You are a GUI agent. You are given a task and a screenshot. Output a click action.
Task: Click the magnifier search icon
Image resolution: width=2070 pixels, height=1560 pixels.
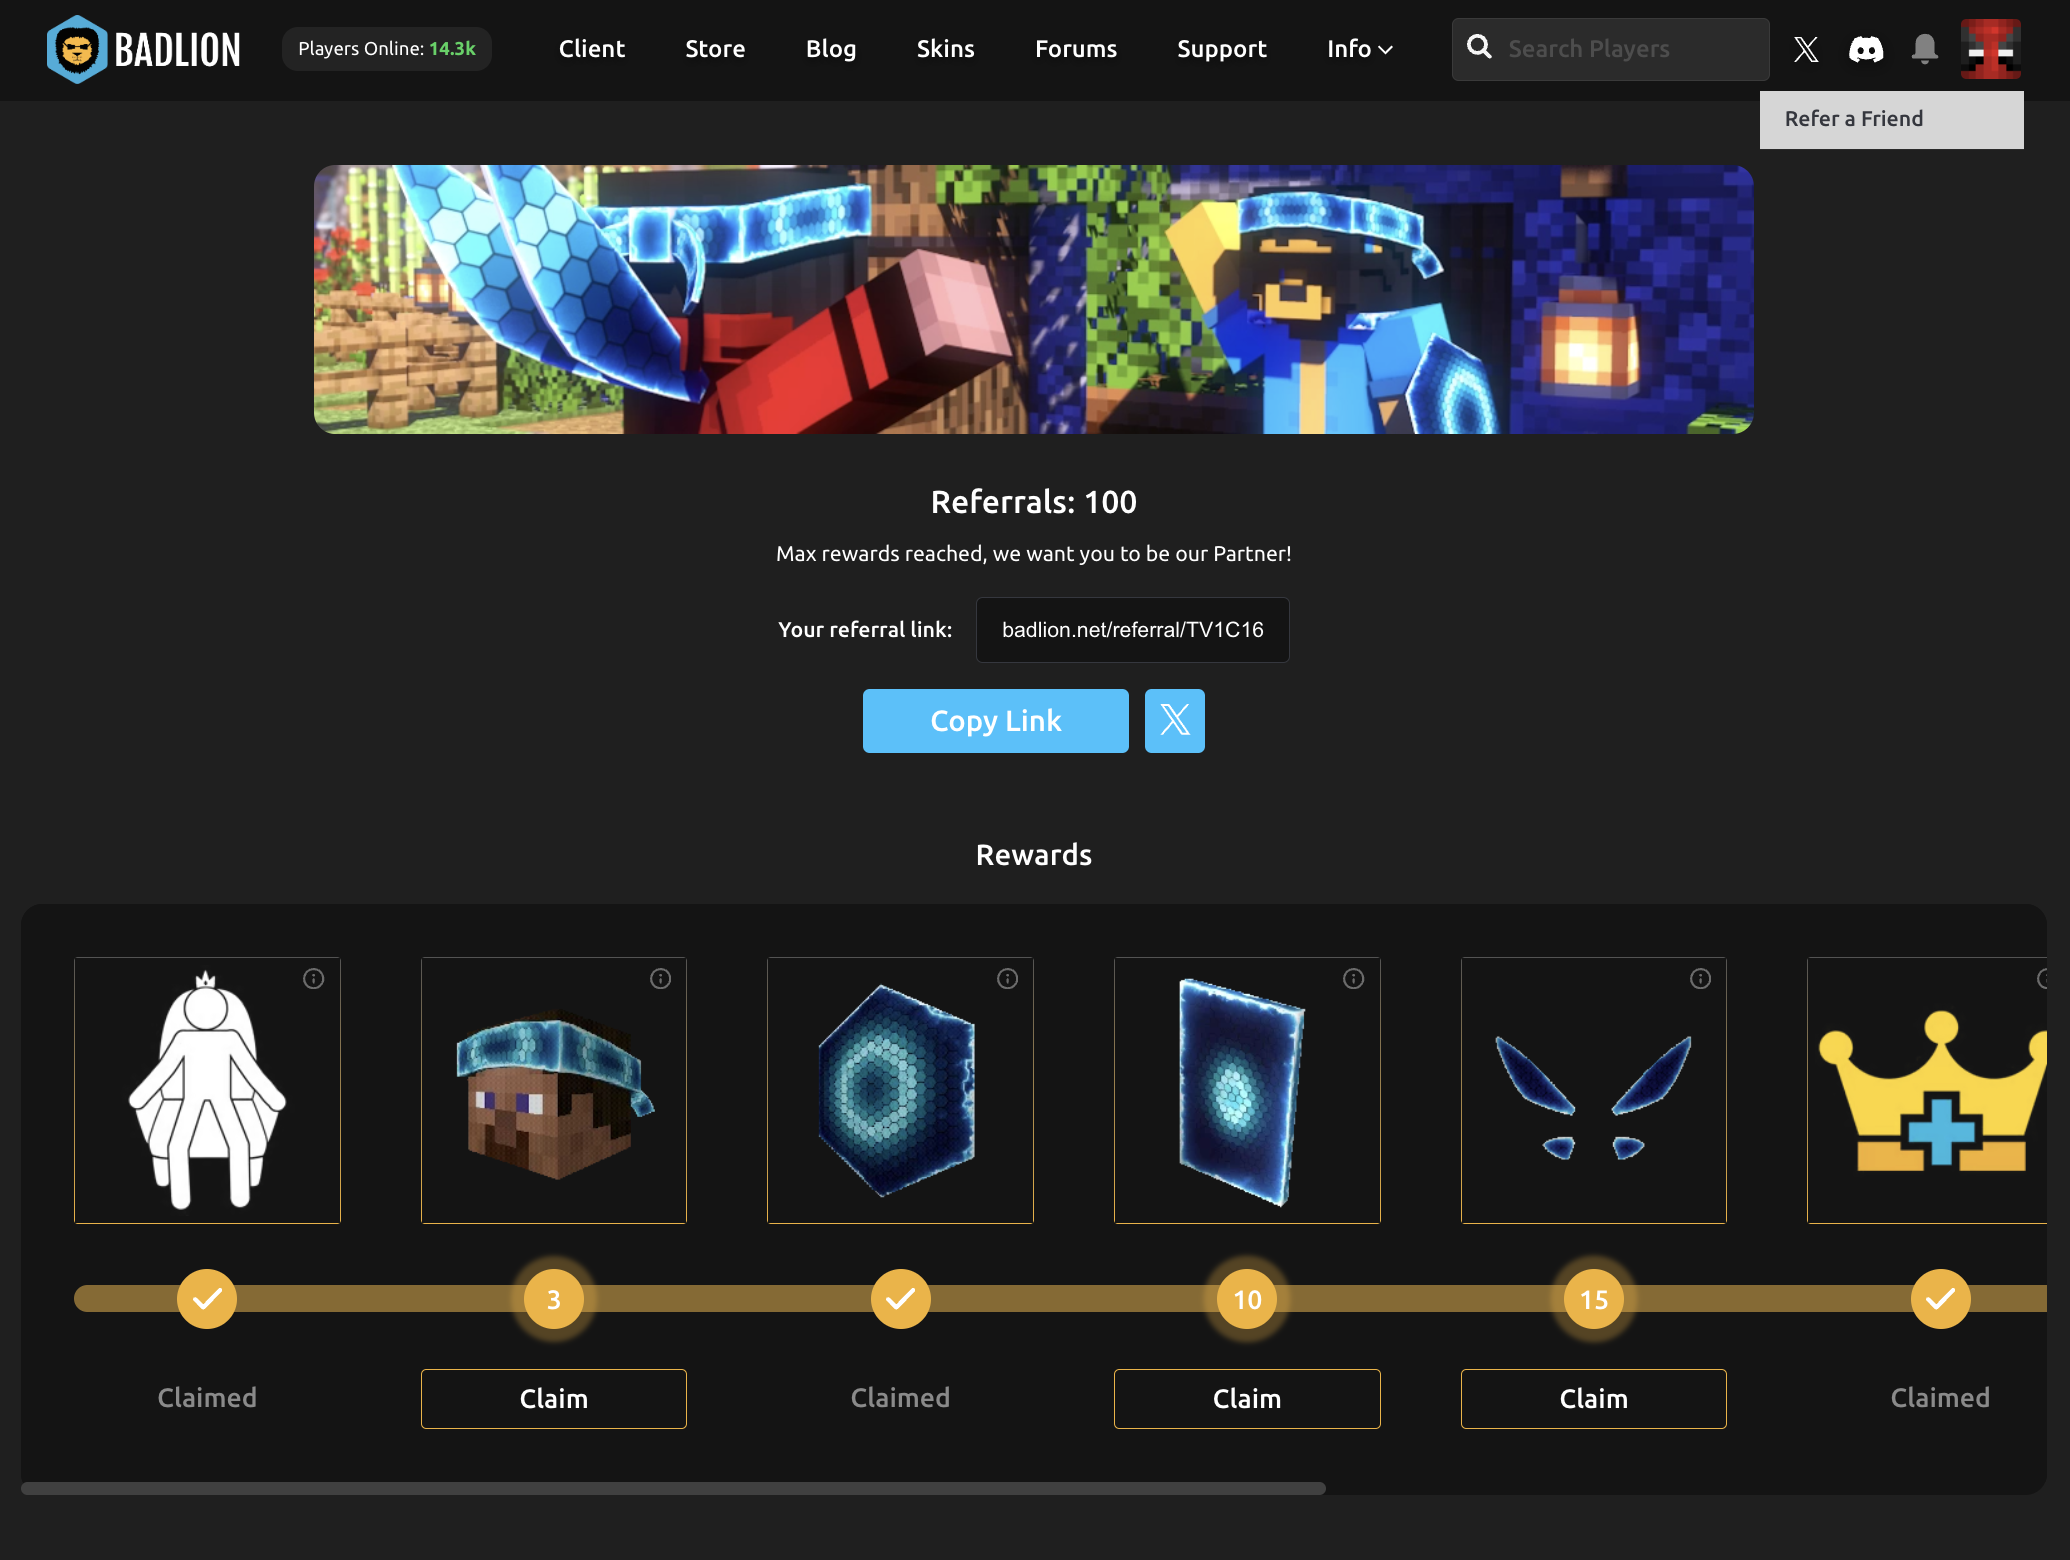tap(1479, 47)
